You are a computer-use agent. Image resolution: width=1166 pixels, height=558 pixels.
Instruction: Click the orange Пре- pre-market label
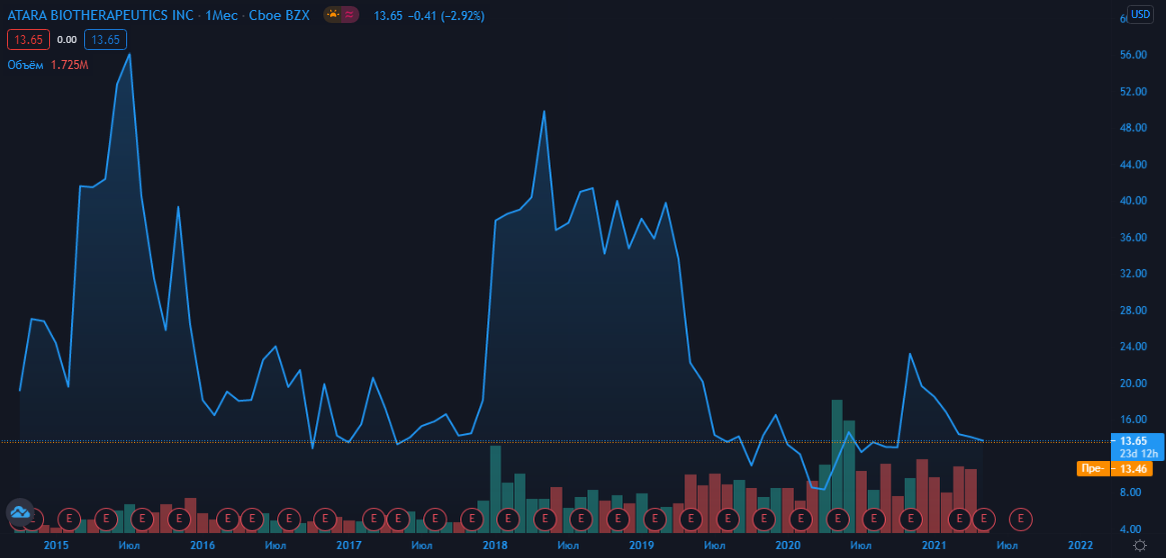tap(1094, 469)
